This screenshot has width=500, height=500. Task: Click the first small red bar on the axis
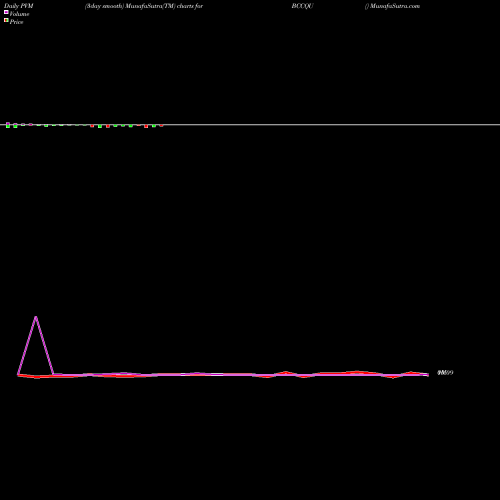click(92, 126)
